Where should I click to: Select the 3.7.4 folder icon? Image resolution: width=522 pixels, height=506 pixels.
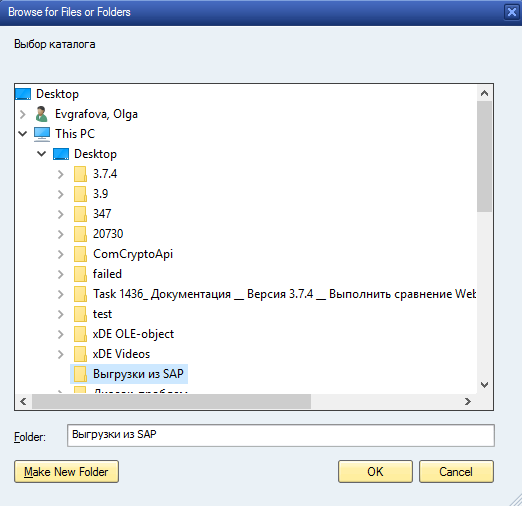(x=80, y=174)
